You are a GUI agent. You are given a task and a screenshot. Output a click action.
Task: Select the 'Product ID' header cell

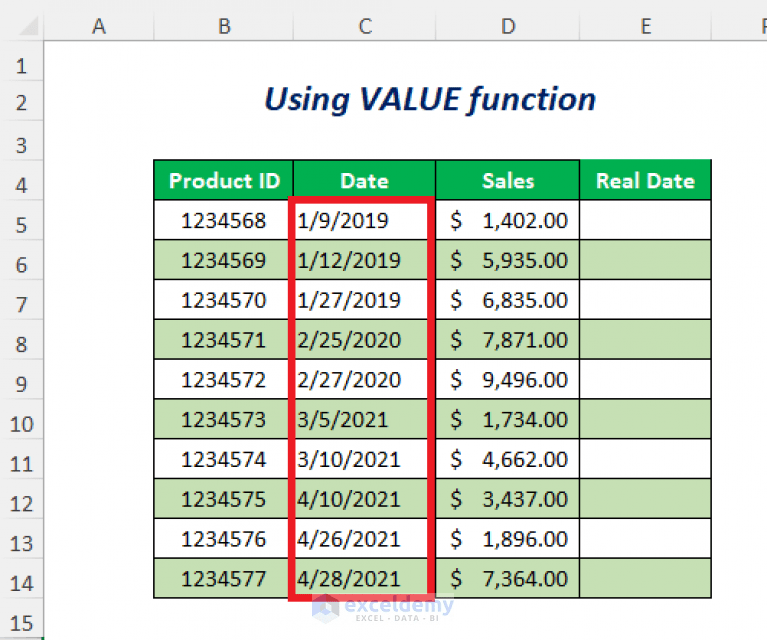point(224,180)
